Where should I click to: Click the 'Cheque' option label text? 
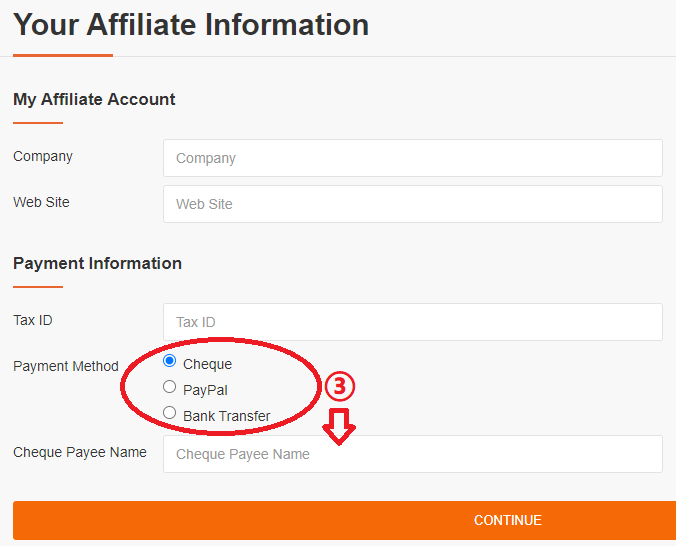pos(207,364)
